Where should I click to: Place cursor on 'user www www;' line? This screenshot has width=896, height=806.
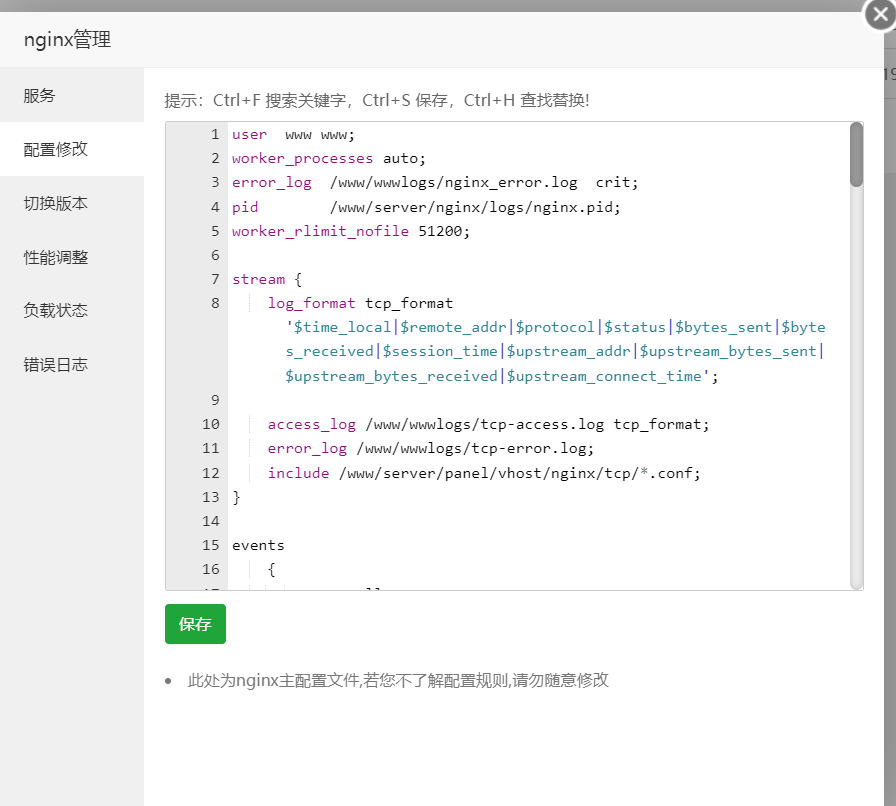(293, 134)
